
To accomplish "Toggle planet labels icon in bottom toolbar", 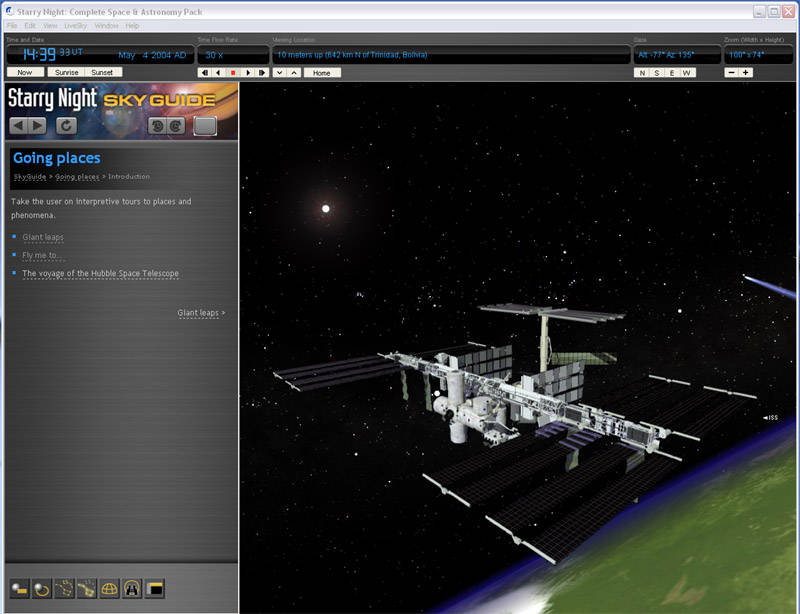I will tap(20, 589).
